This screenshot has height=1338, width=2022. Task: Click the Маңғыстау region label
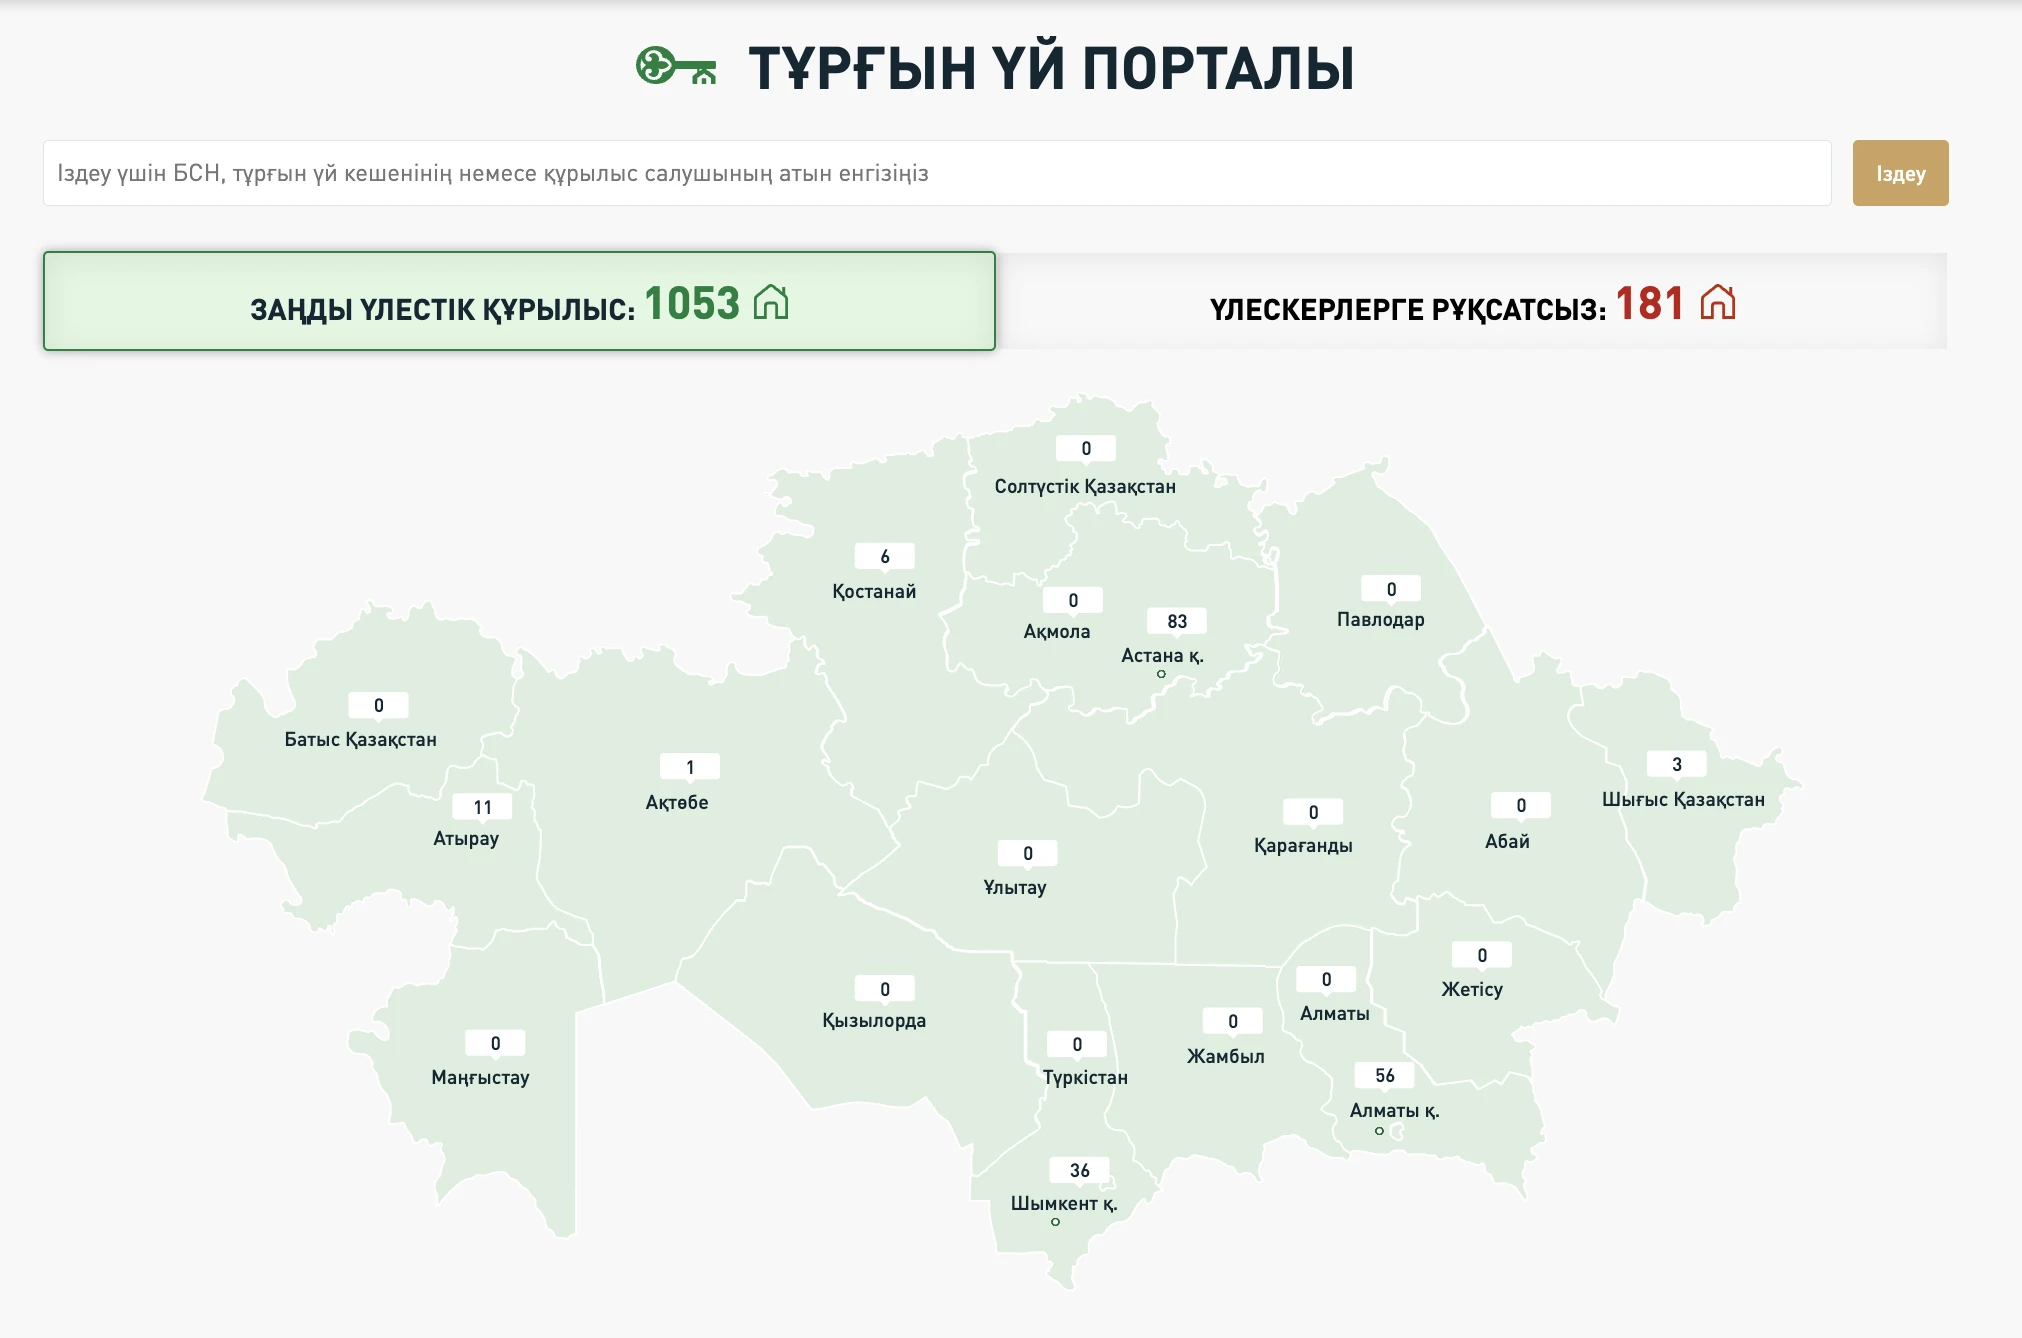(x=480, y=1077)
